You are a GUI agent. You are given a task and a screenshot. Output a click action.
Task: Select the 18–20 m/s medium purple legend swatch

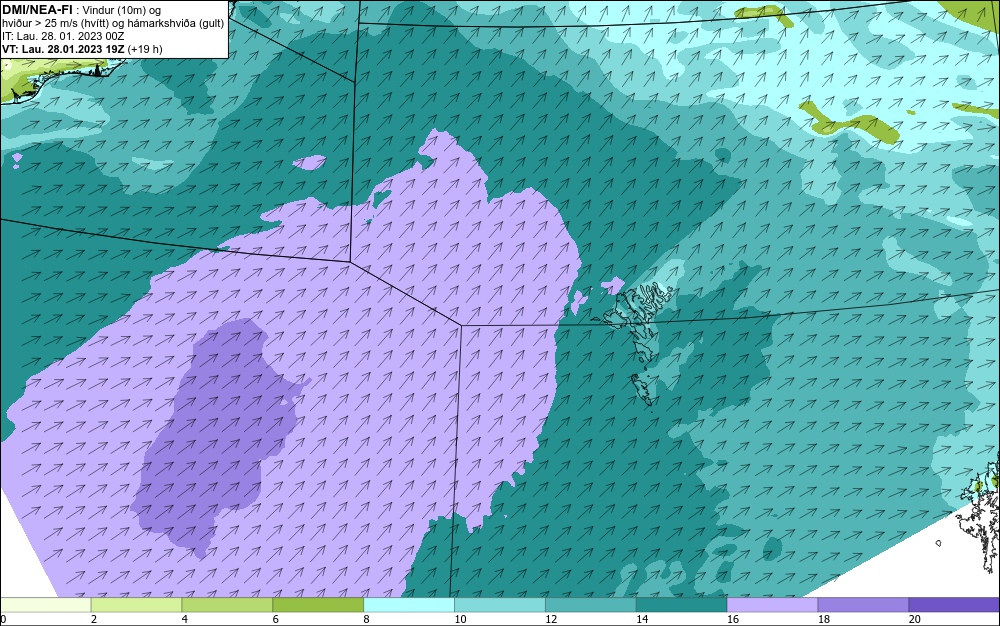point(864,604)
